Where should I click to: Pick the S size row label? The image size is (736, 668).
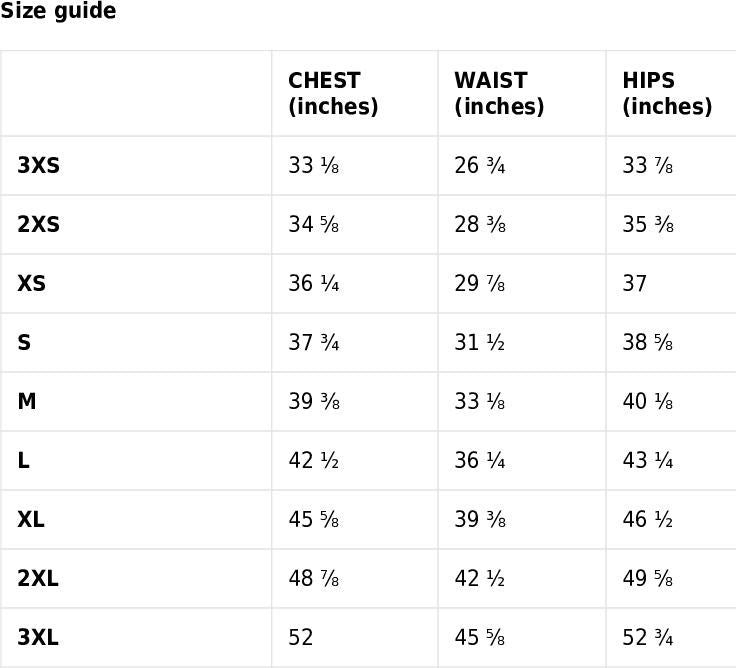(24, 343)
